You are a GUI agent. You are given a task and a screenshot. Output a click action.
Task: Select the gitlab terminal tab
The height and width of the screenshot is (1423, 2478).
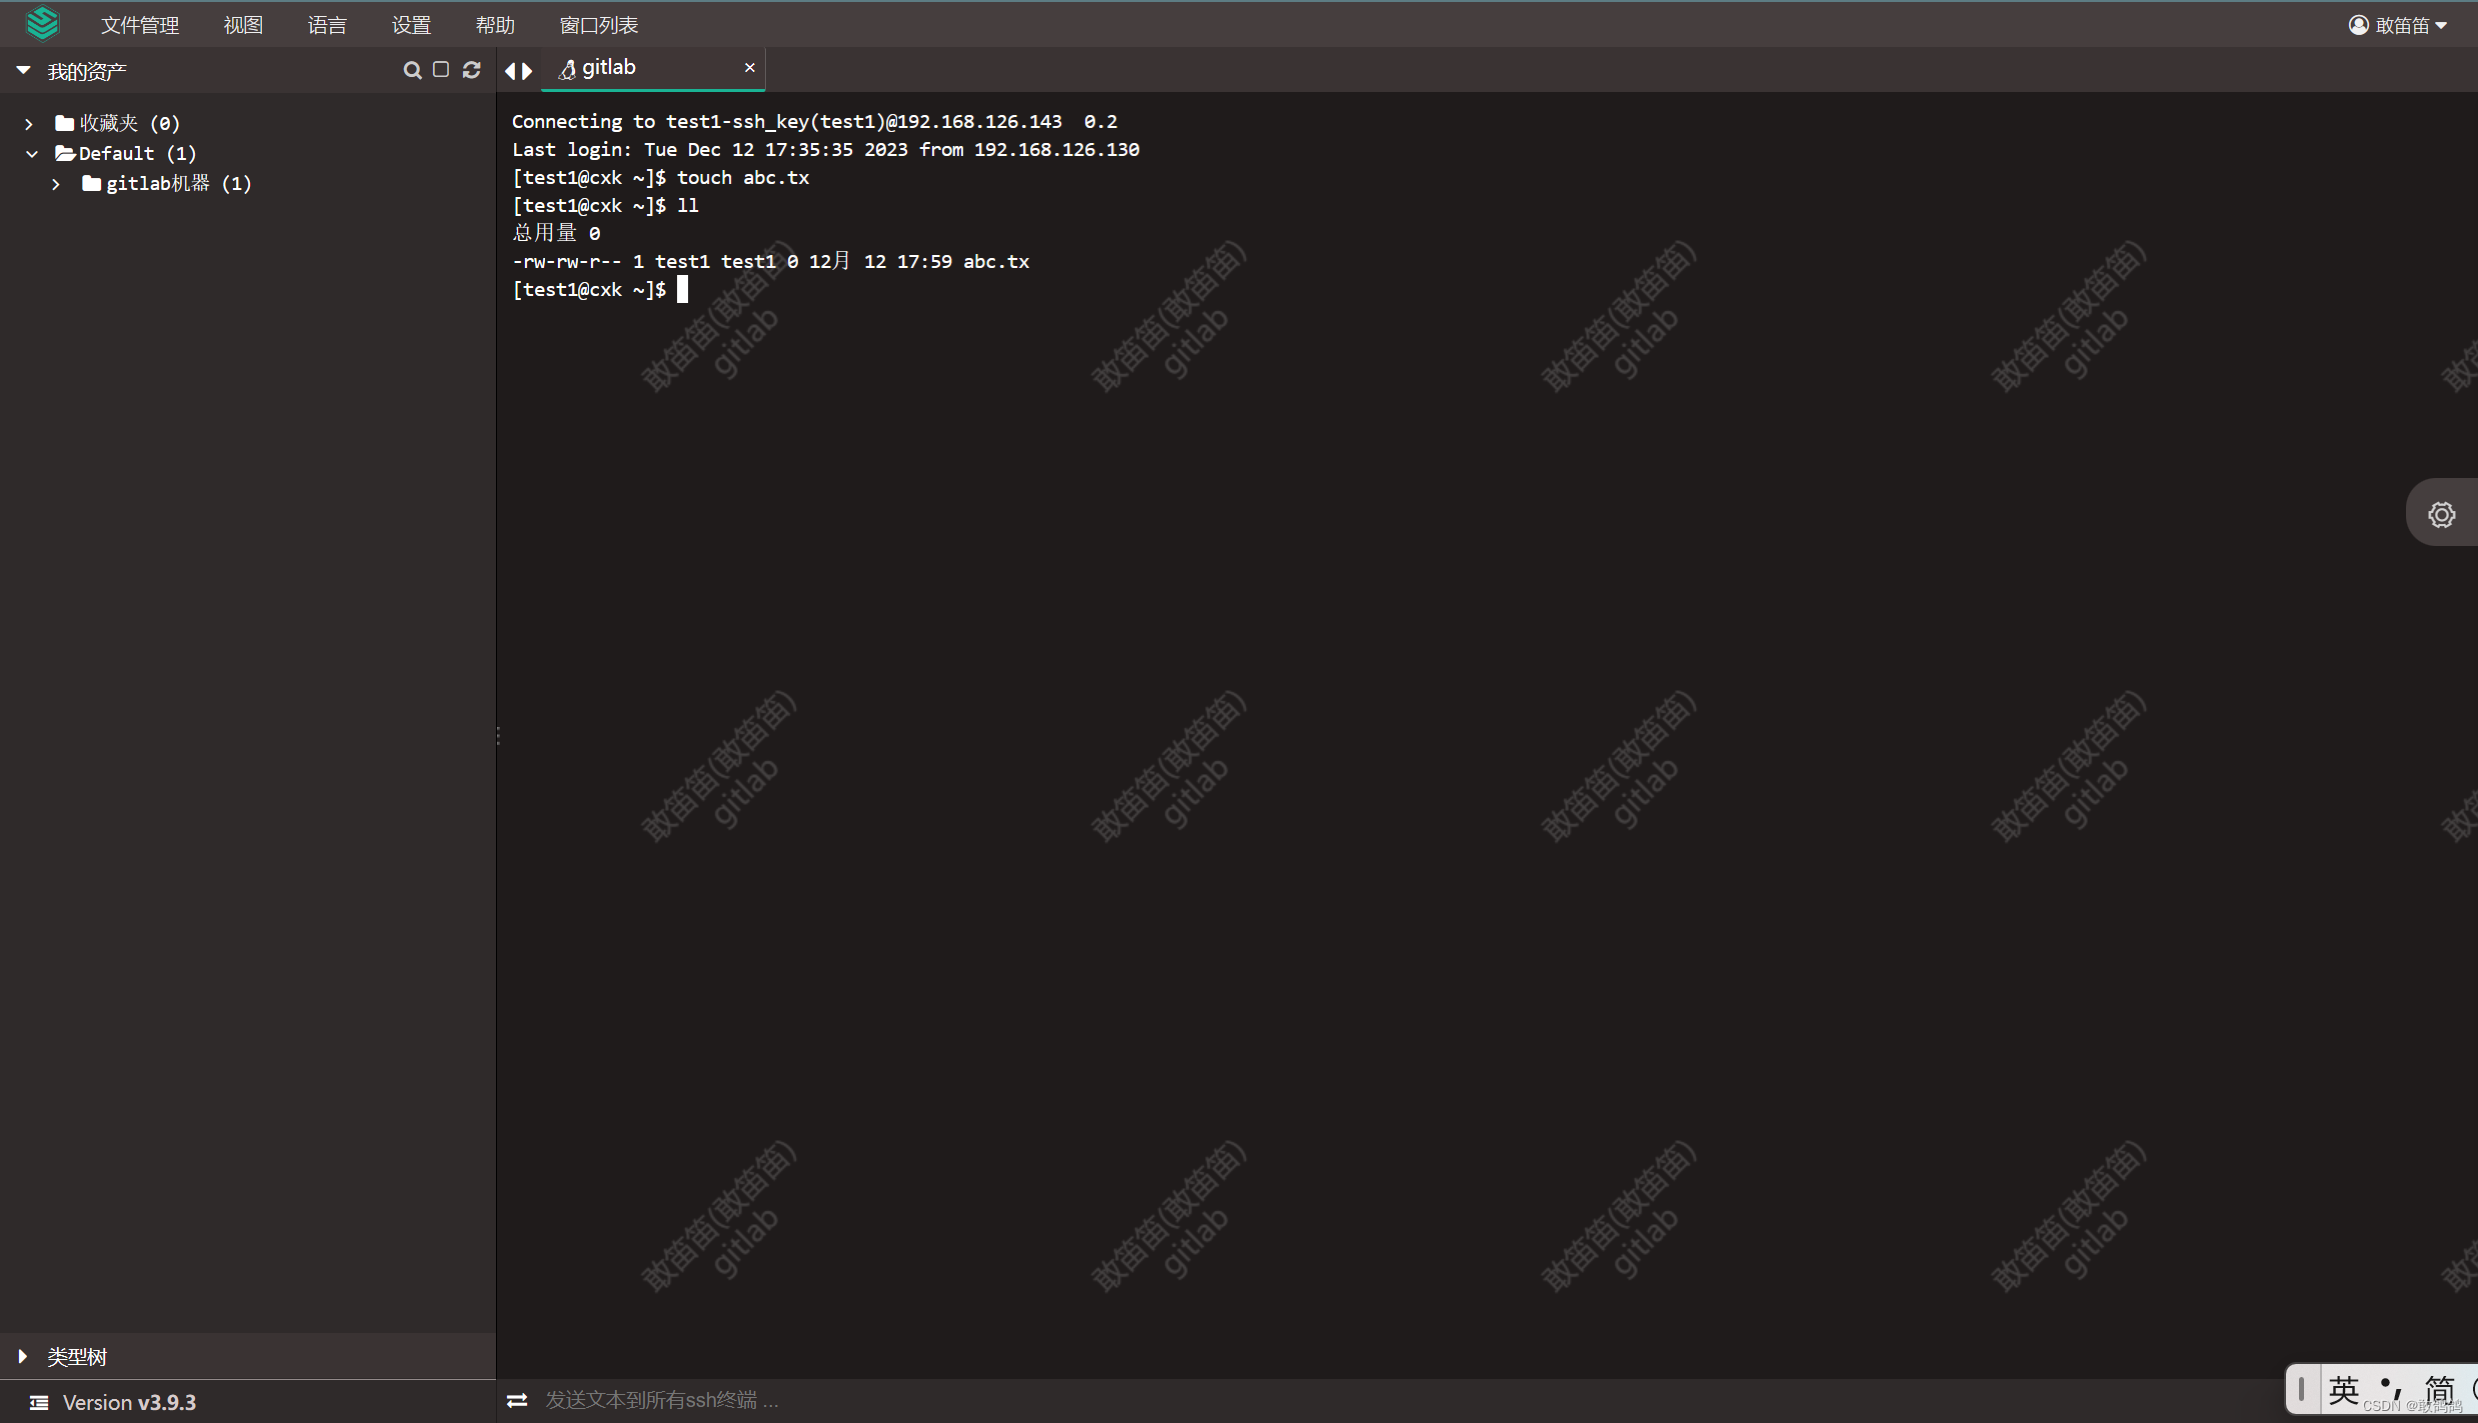click(609, 68)
